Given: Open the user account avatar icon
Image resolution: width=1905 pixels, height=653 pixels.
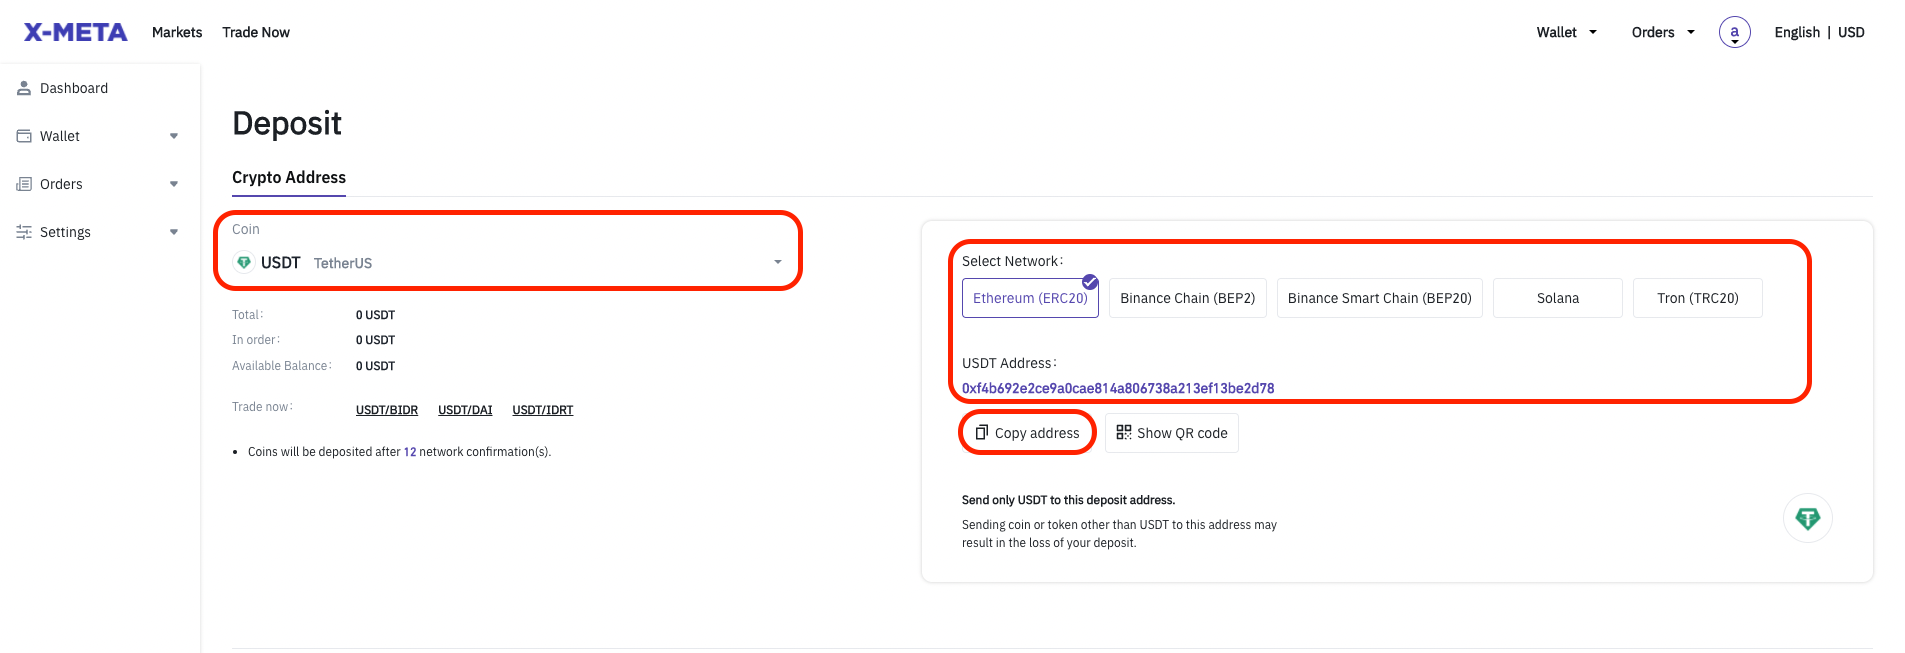Looking at the screenshot, I should [1734, 32].
